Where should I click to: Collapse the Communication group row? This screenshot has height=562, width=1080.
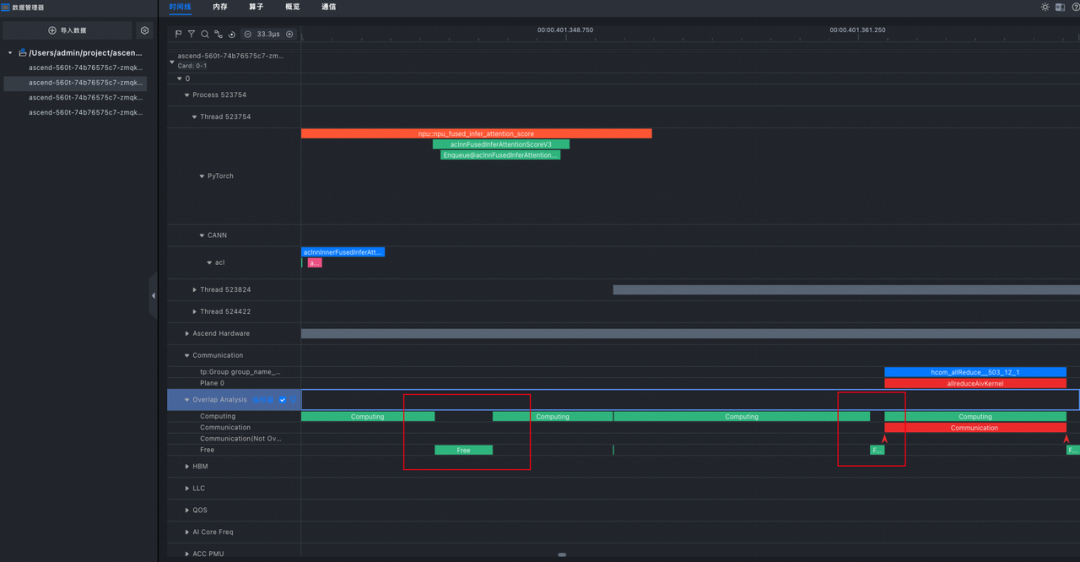(187, 355)
